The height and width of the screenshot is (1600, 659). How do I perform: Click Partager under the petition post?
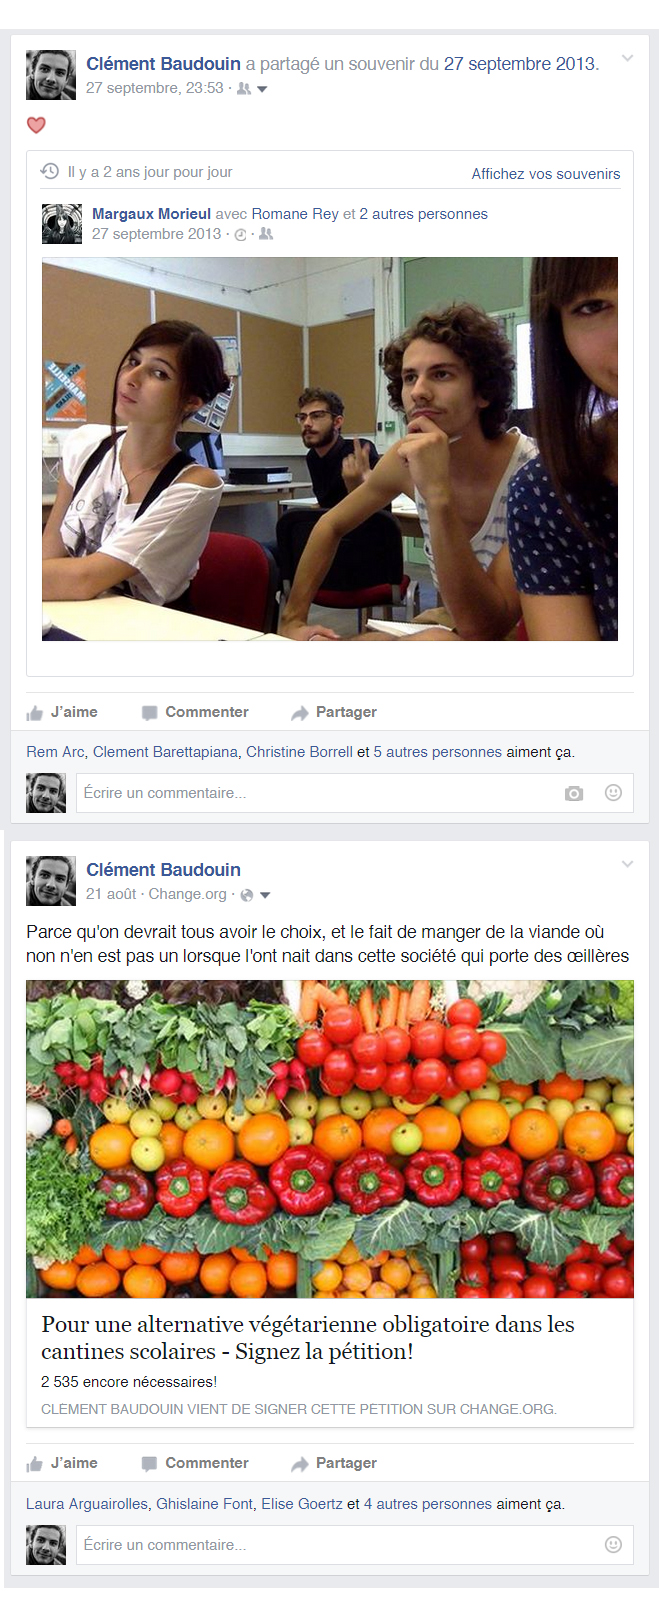(334, 1463)
